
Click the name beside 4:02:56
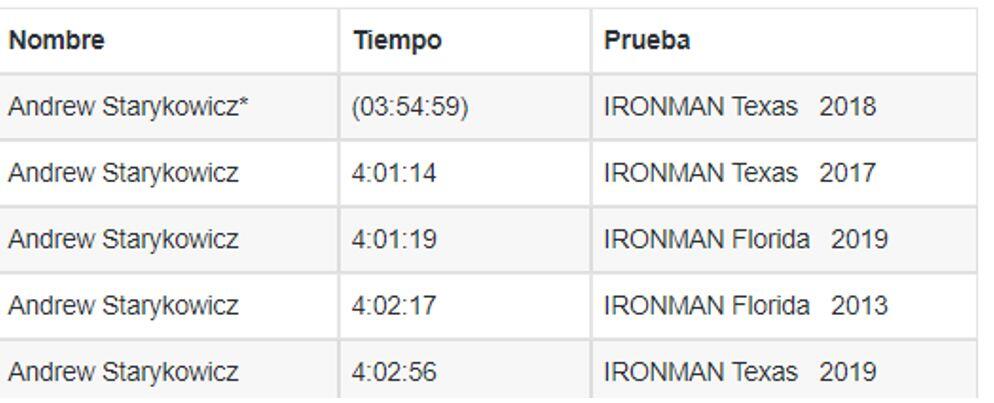(x=124, y=372)
